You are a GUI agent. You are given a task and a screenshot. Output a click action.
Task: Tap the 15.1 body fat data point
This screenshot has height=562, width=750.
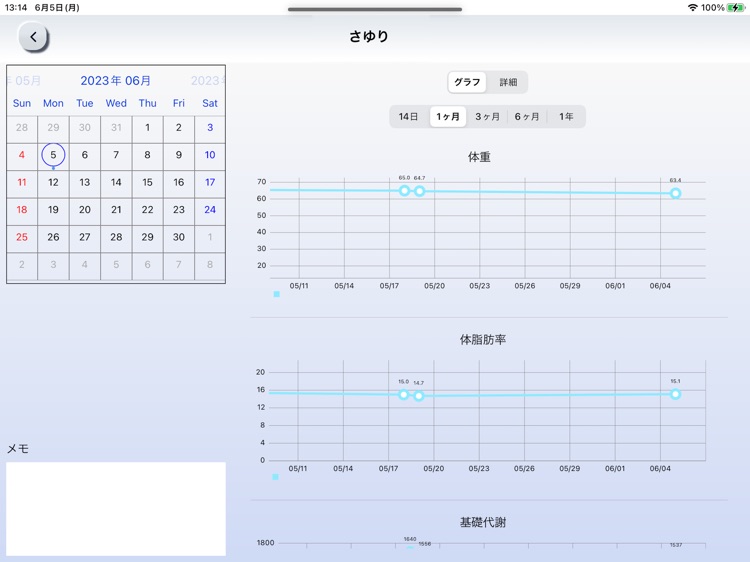coord(675,394)
